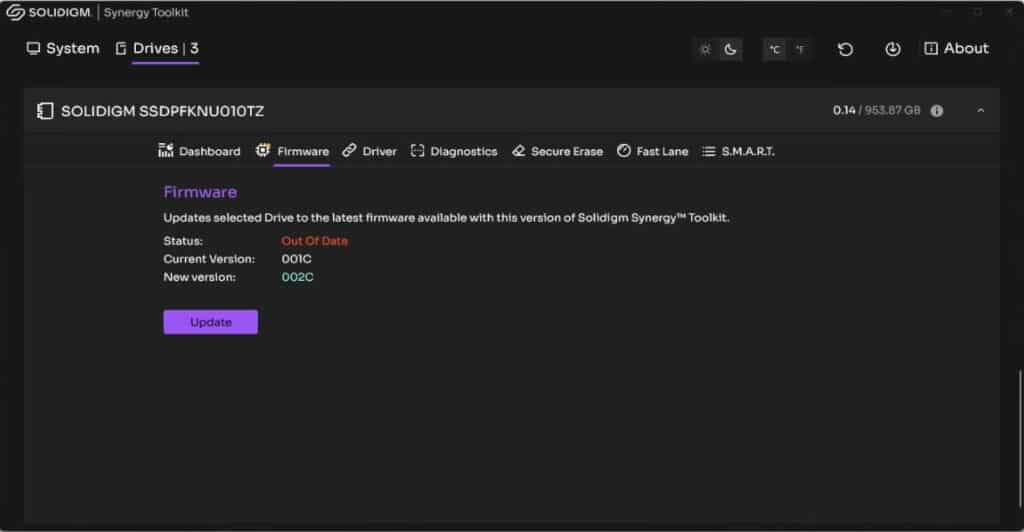This screenshot has width=1024, height=532.
Task: Click the Driver link icon
Action: click(349, 150)
